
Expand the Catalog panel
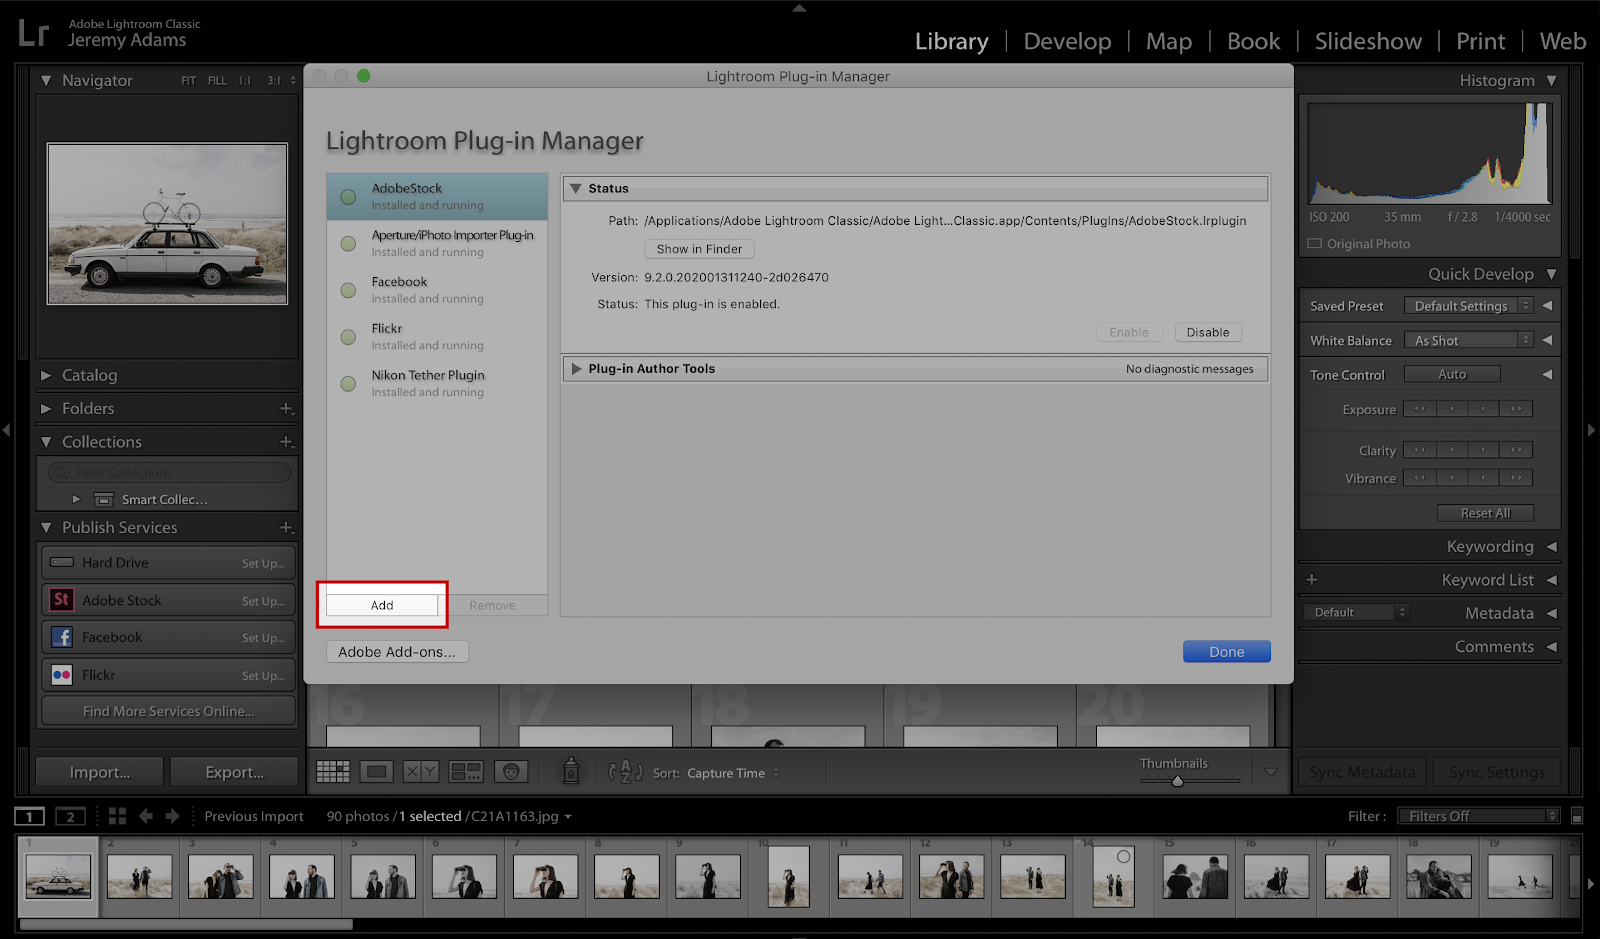pyautogui.click(x=46, y=375)
